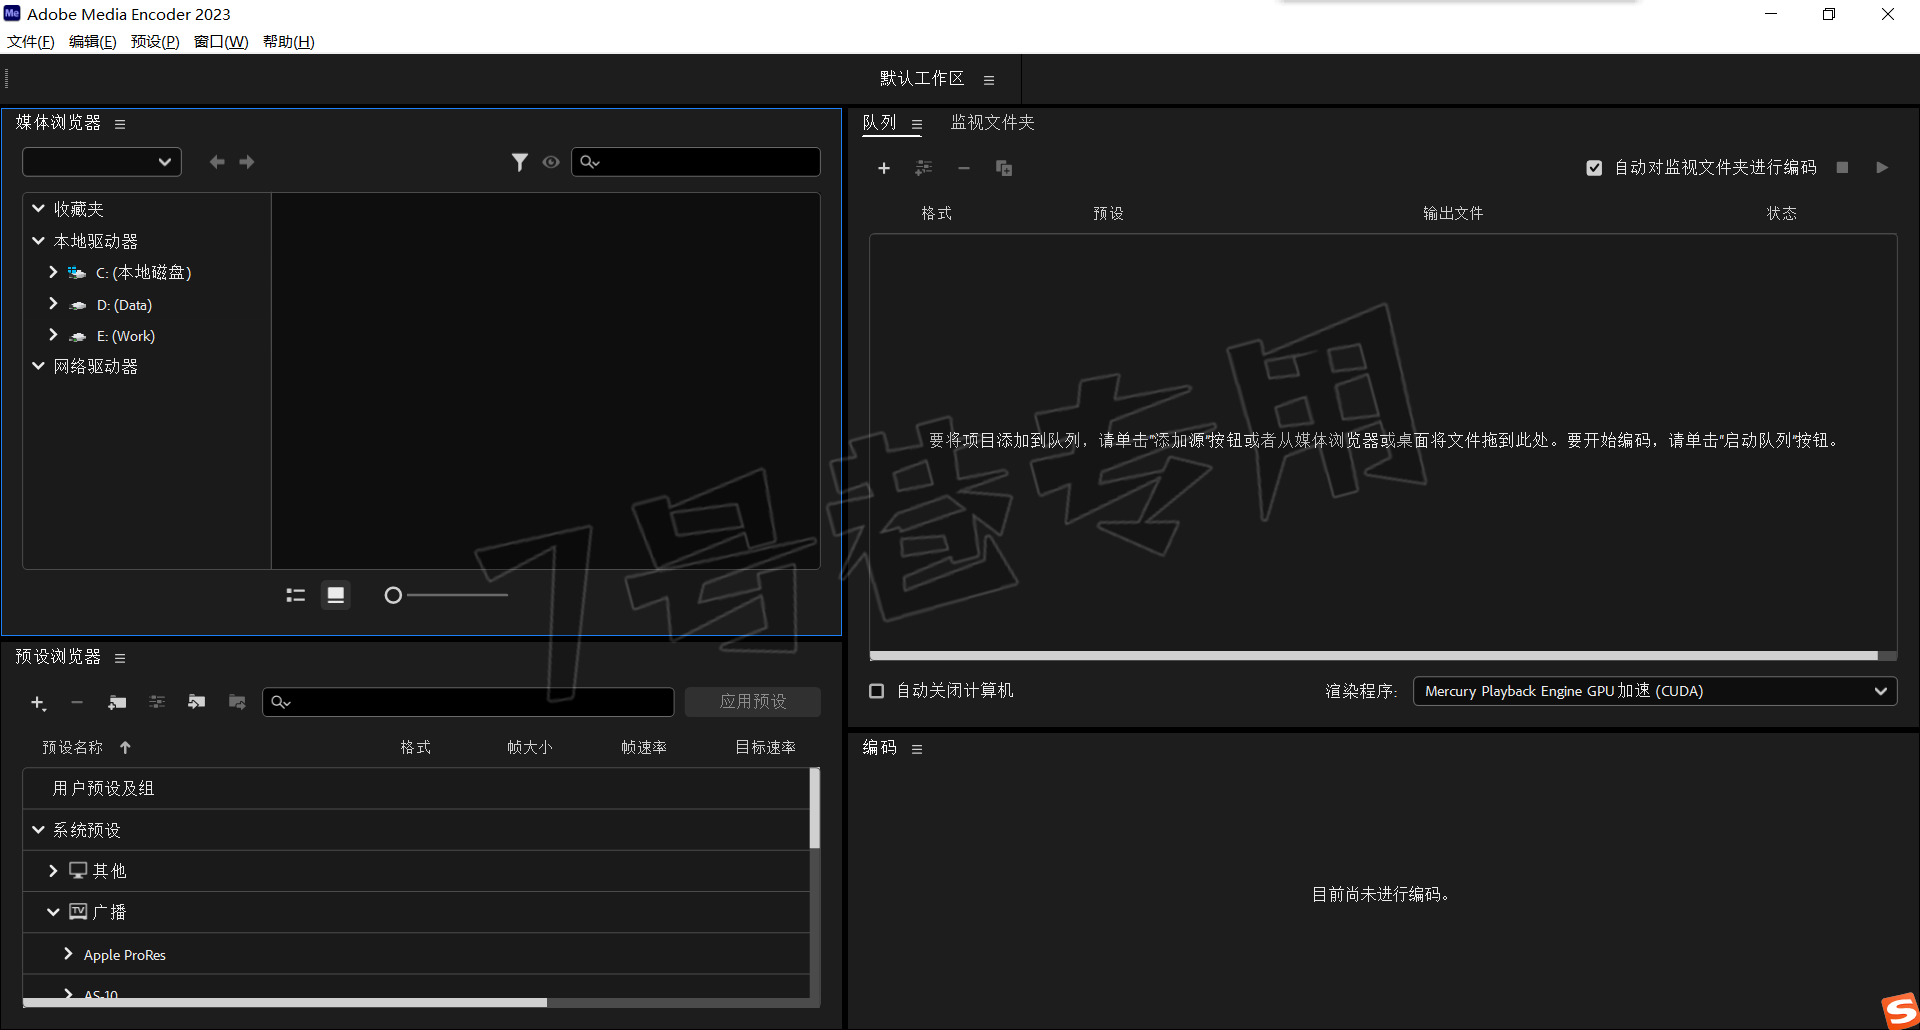Open the 文件(F) menu
The image size is (1920, 1030).
coord(31,42)
